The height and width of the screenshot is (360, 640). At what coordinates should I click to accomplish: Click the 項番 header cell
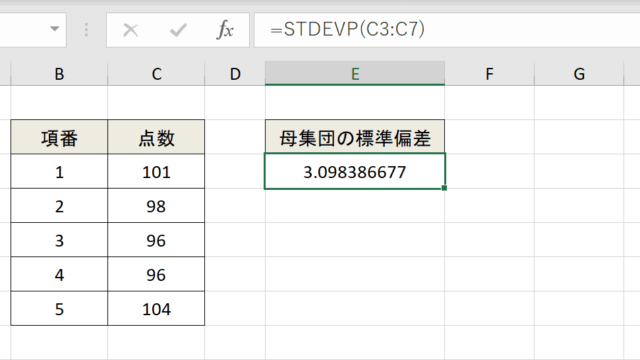coord(59,137)
